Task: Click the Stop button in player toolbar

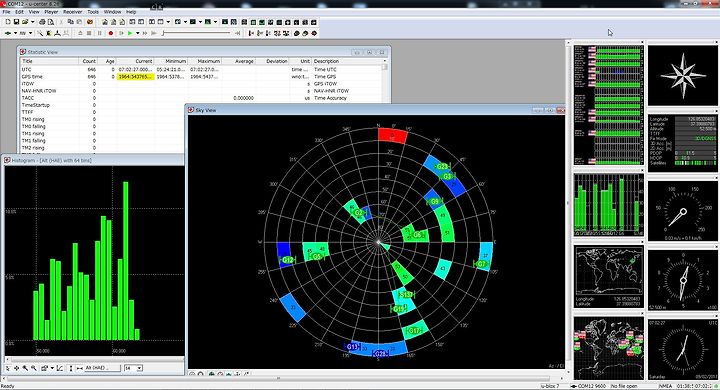Action: click(89, 33)
